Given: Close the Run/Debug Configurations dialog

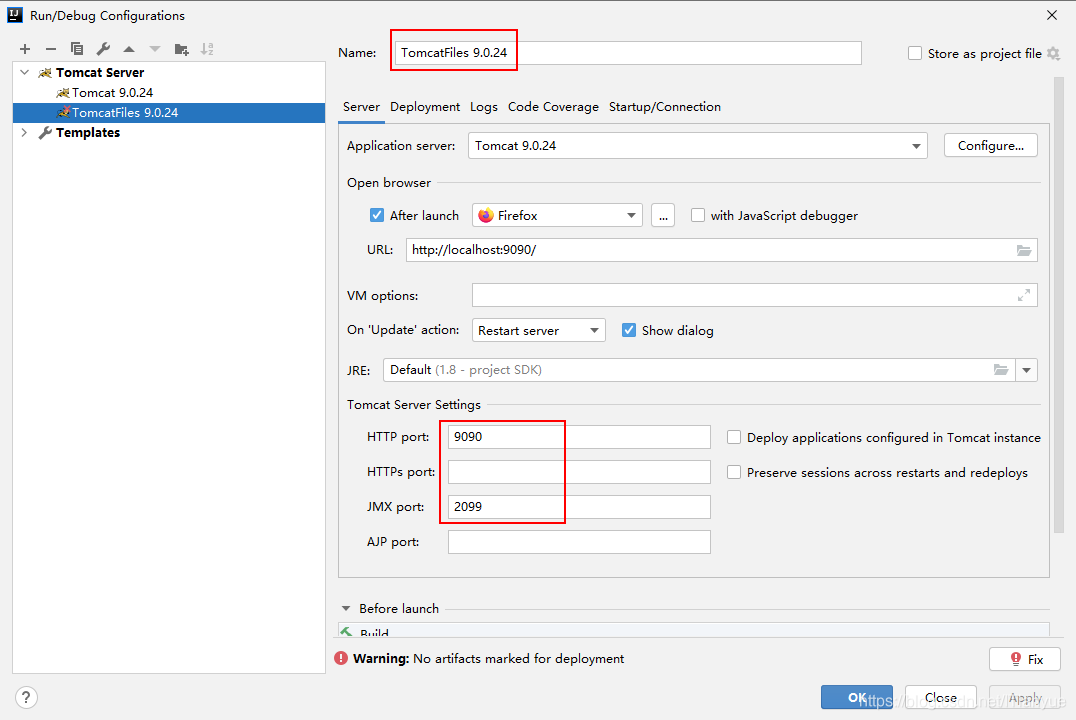Looking at the screenshot, I should (1052, 15).
